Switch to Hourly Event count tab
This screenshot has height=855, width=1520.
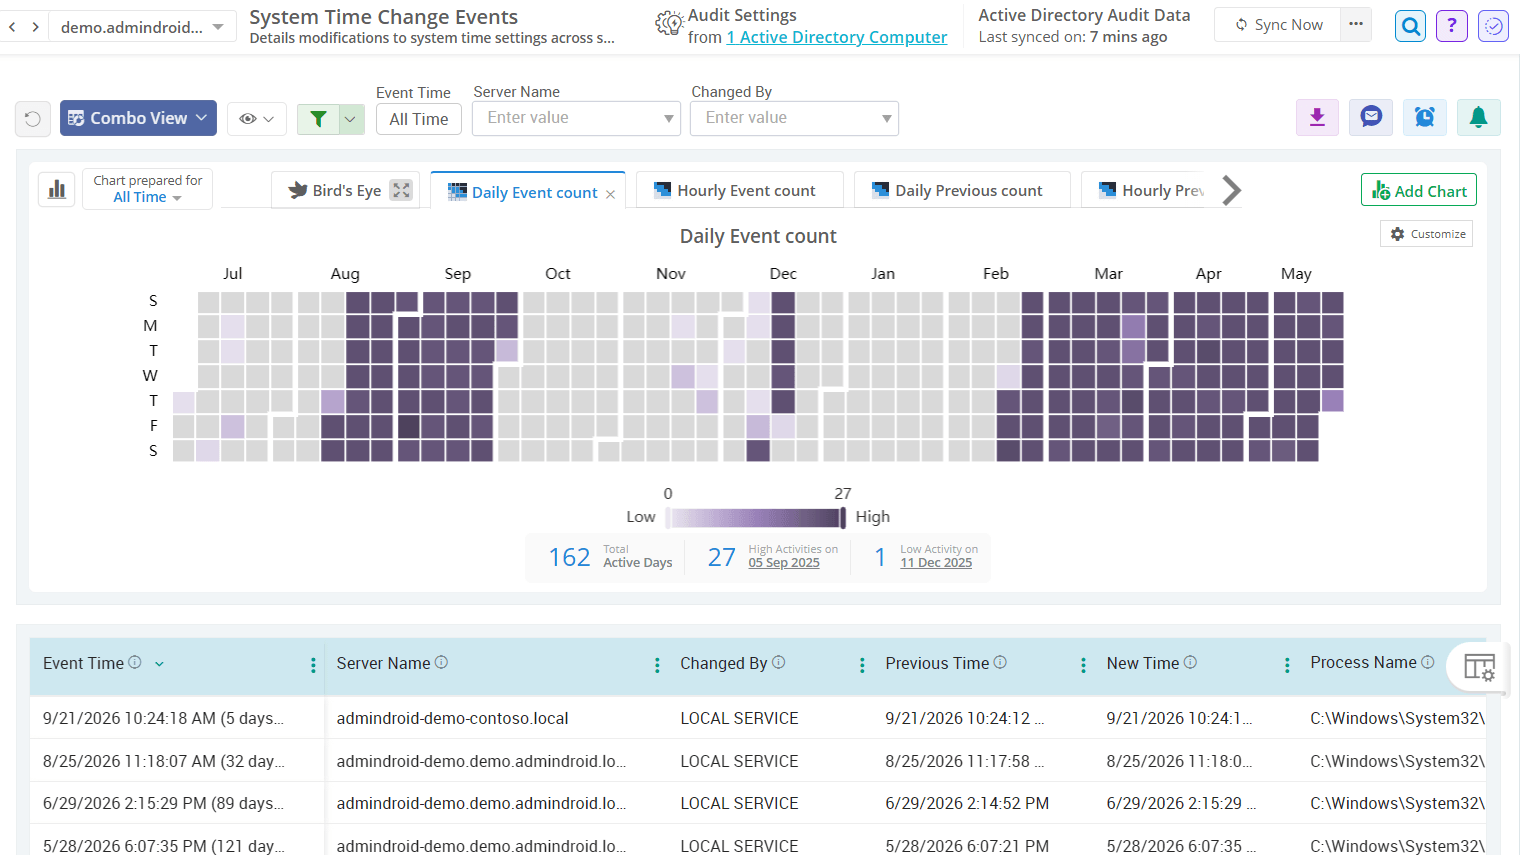point(739,190)
